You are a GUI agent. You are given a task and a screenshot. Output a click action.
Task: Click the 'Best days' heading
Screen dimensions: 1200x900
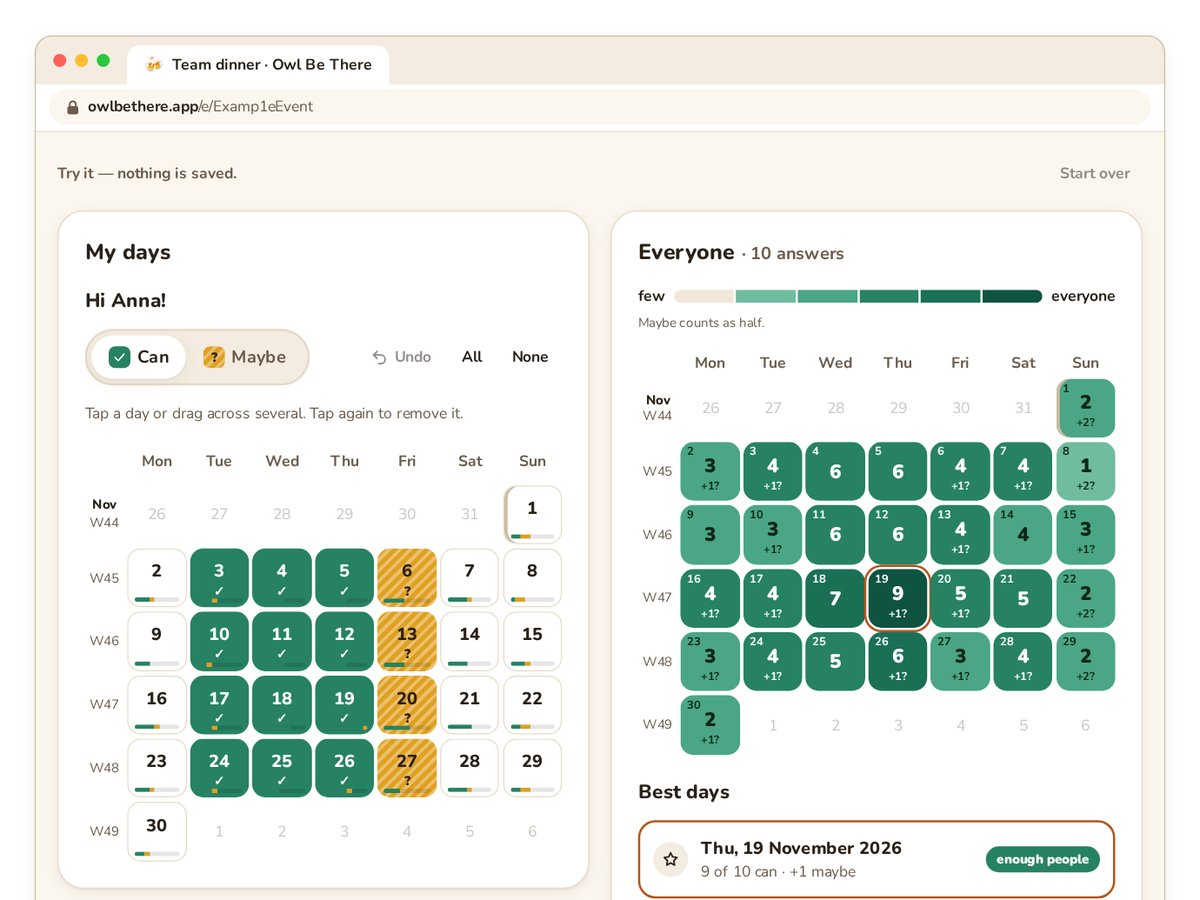point(684,792)
